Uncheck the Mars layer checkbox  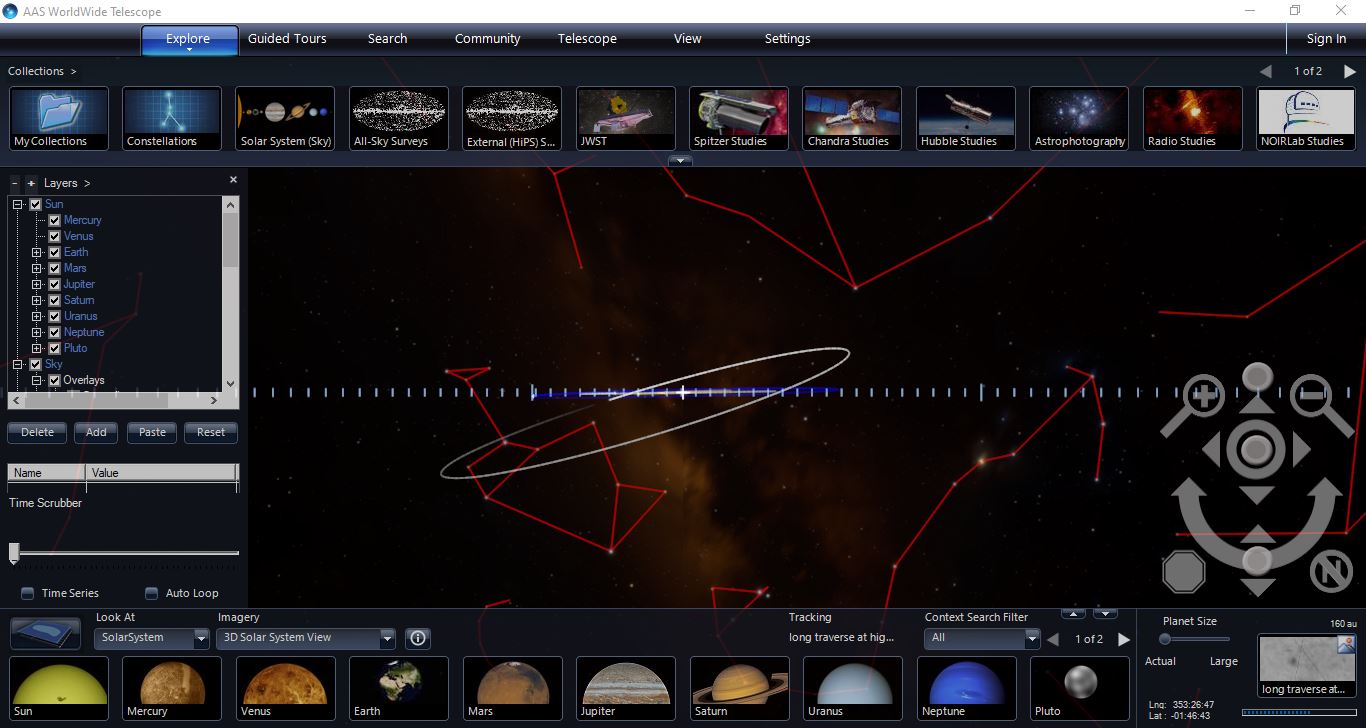pos(55,268)
